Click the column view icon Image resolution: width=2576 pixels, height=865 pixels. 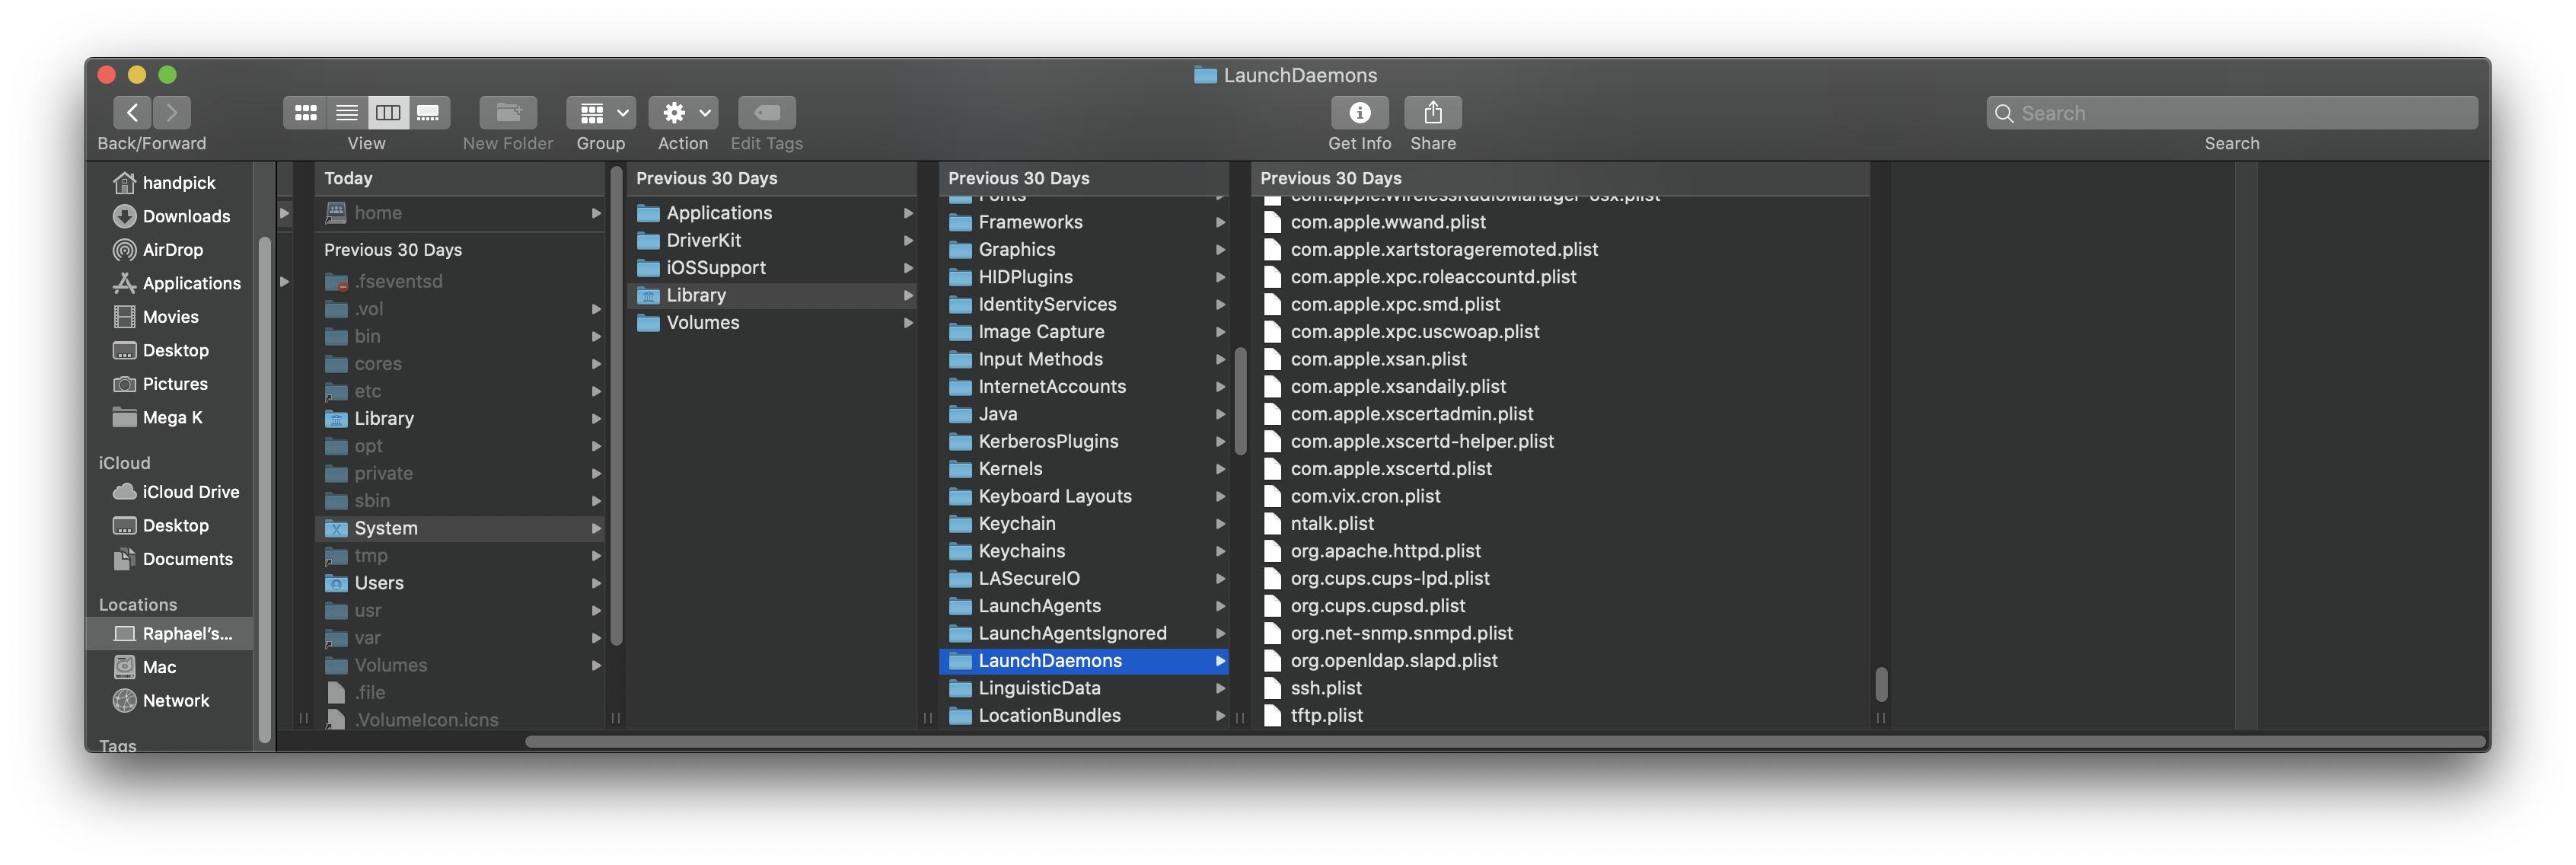386,112
